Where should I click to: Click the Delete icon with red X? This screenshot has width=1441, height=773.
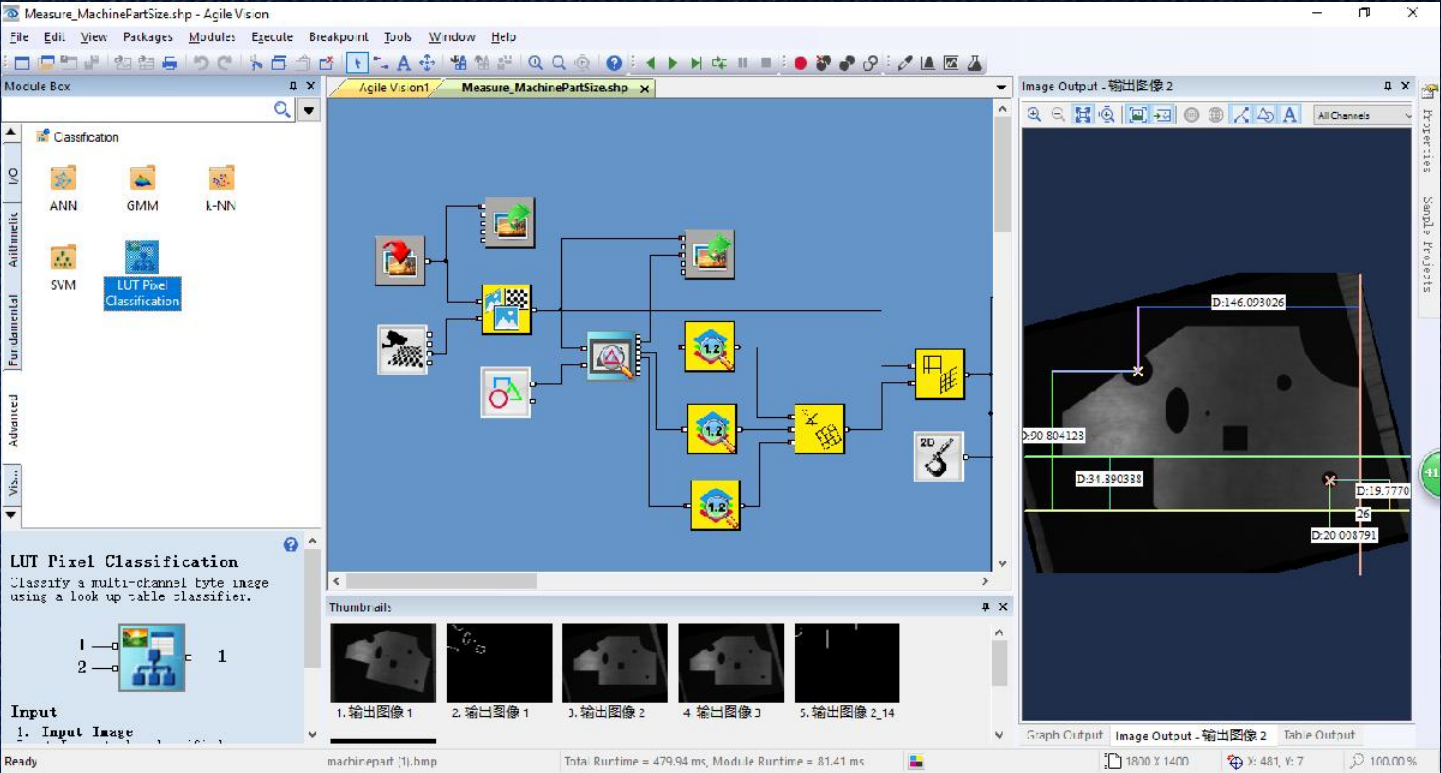325,63
